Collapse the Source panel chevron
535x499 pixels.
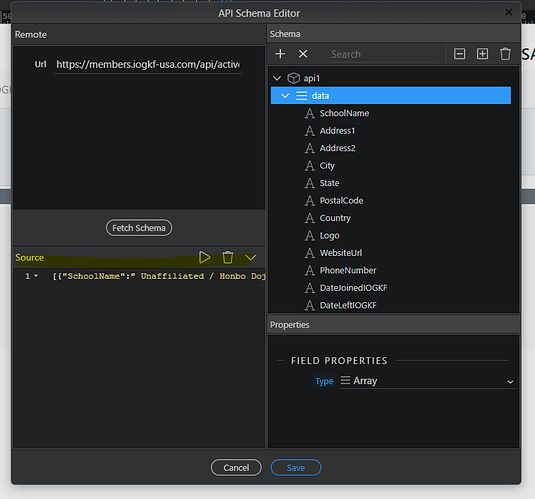coord(250,258)
